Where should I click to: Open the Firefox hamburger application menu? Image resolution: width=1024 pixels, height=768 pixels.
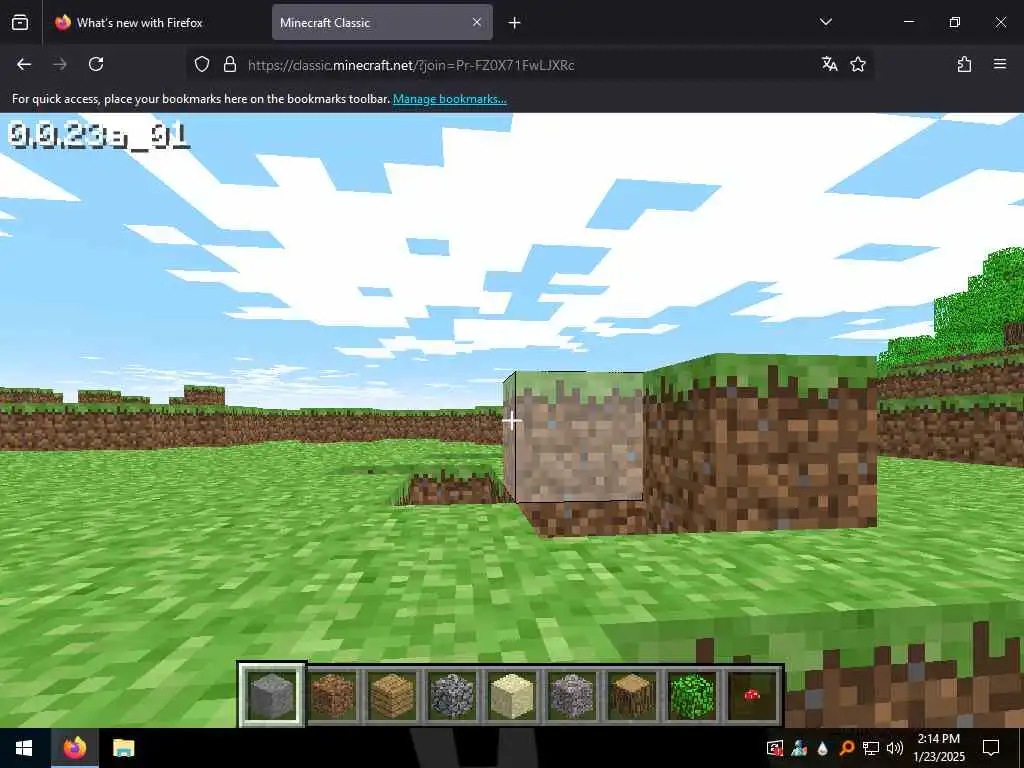click(x=1000, y=64)
